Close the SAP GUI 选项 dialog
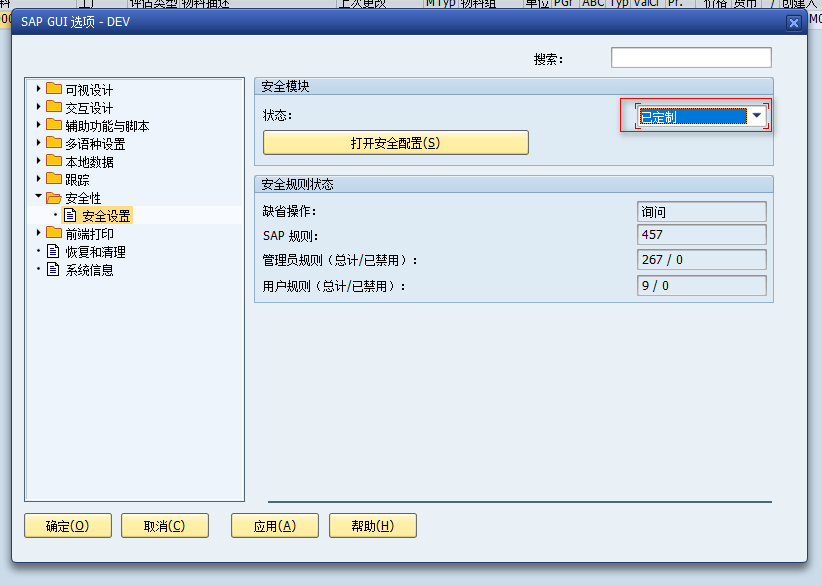Viewport: 822px width, 586px height. coord(794,23)
